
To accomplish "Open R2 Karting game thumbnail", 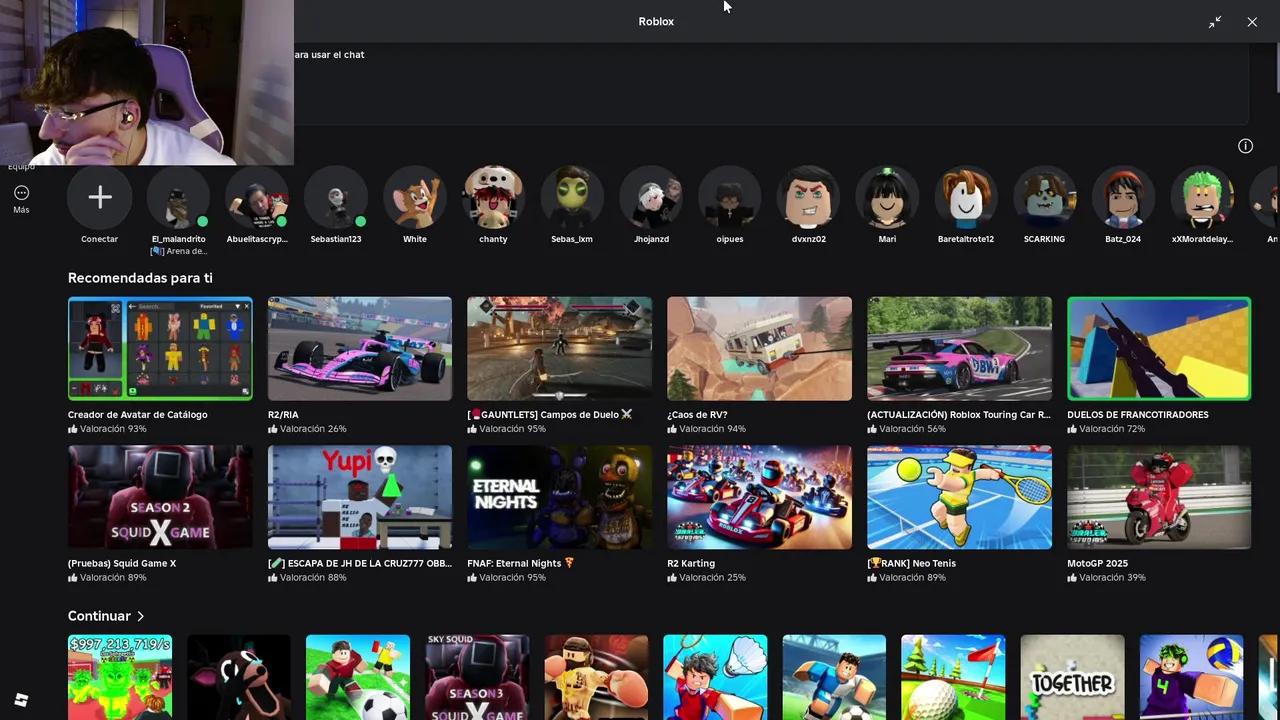I will tap(760, 497).
